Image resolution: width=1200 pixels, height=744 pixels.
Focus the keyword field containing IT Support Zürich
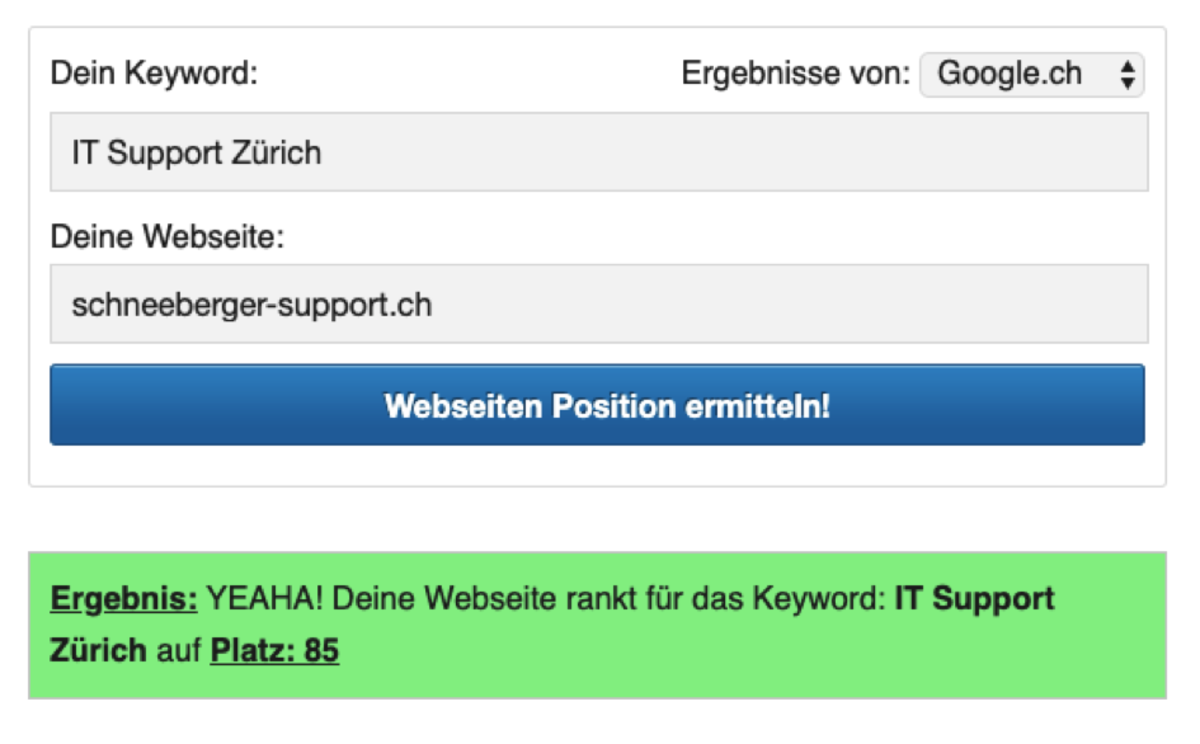[598, 152]
